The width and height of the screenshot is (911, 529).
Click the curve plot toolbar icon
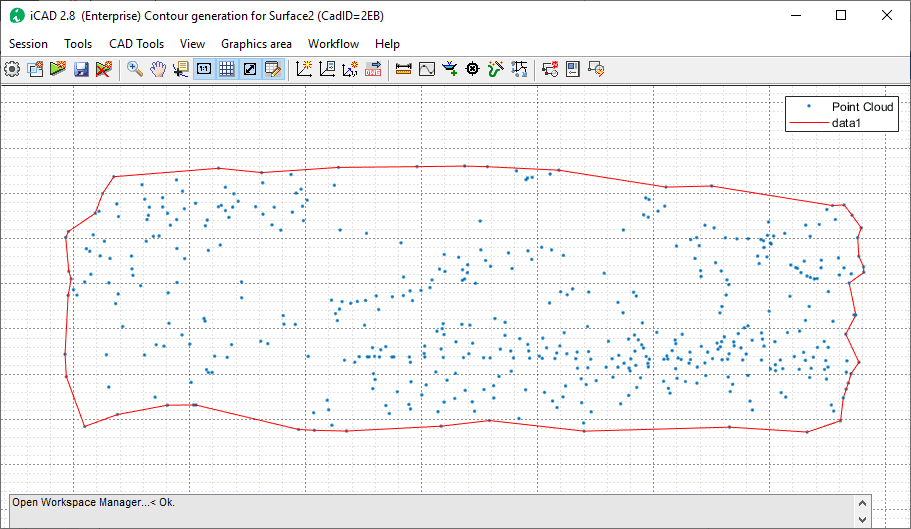coord(427,69)
